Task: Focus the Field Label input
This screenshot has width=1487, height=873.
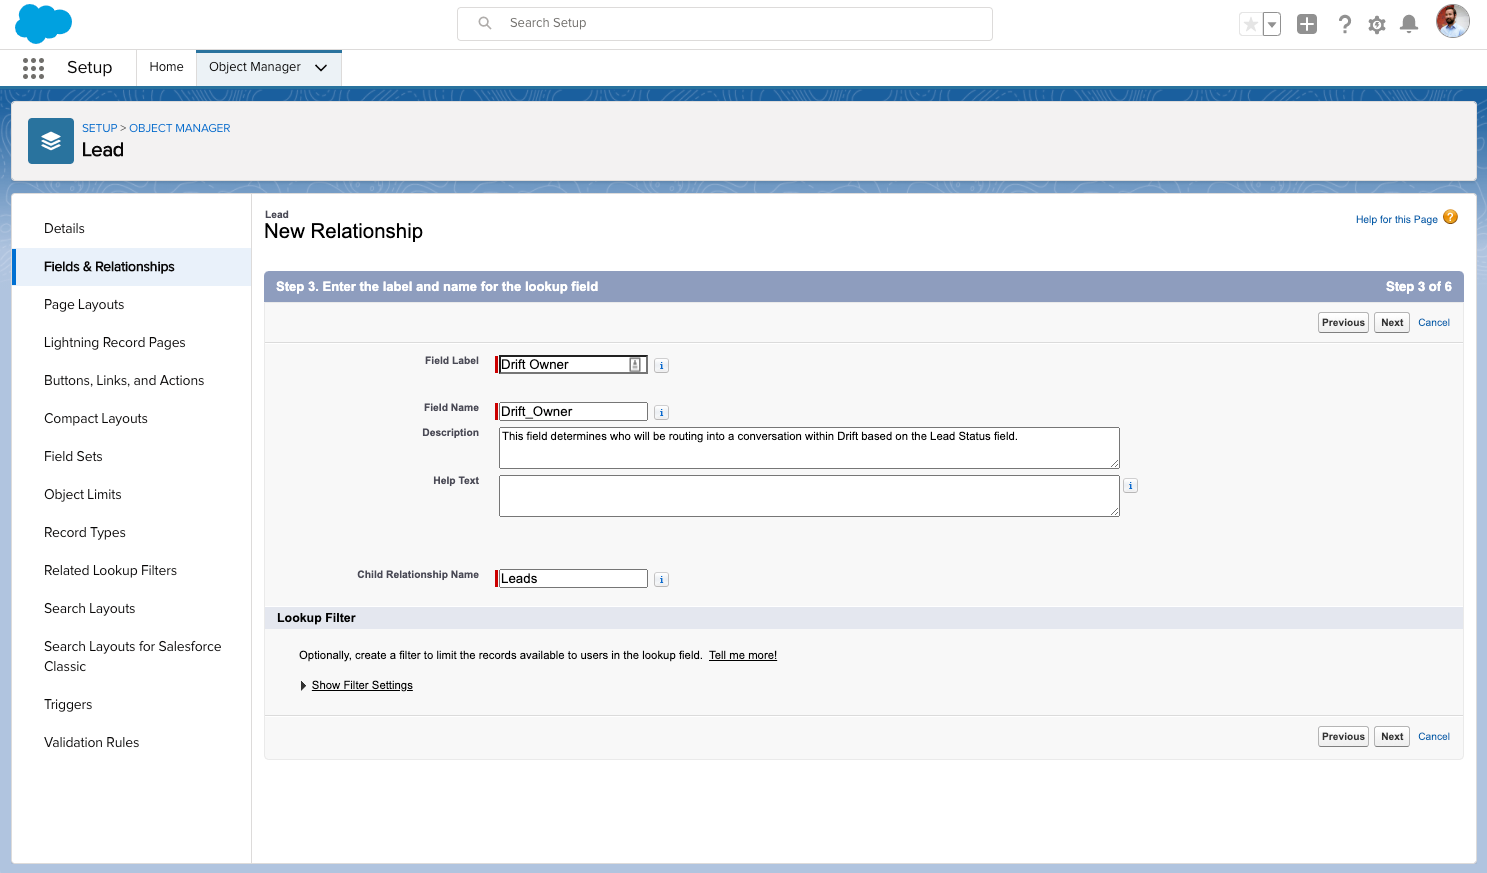Action: point(571,365)
